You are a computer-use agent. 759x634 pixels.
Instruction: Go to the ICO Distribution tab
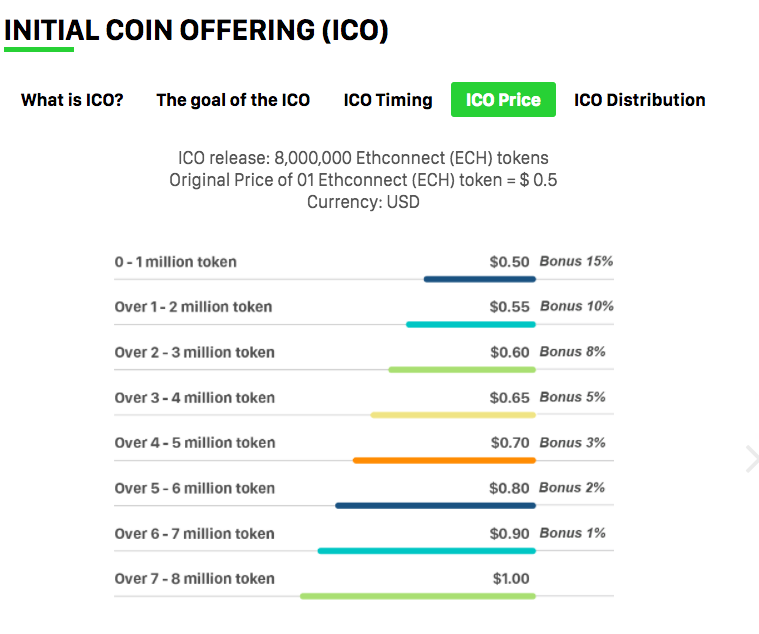(639, 100)
